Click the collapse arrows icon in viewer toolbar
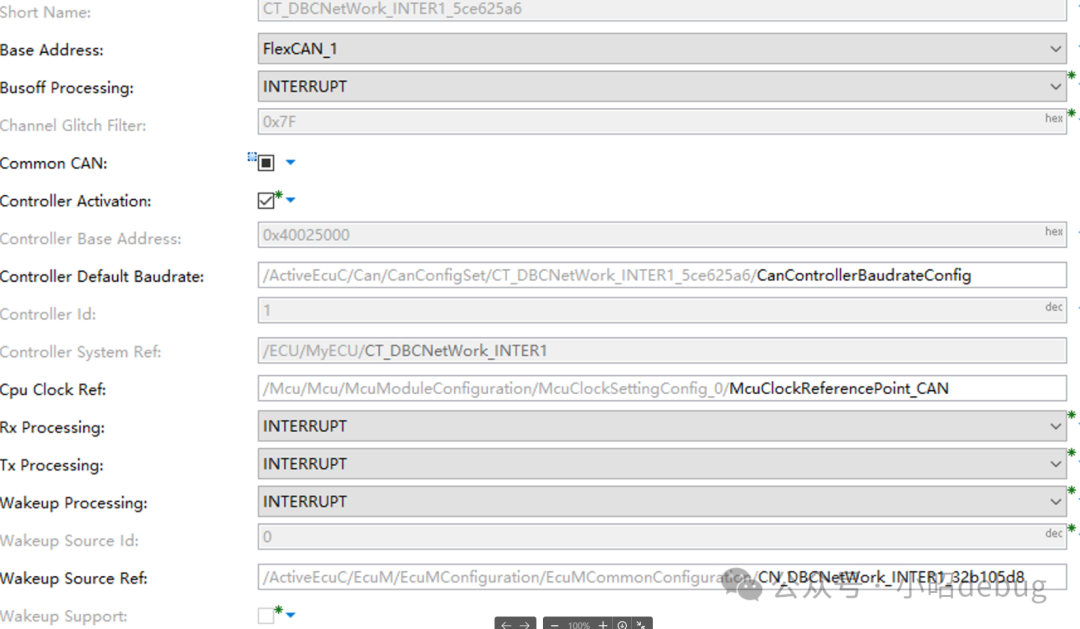Viewport: 1080px width, 629px height. coord(641,626)
